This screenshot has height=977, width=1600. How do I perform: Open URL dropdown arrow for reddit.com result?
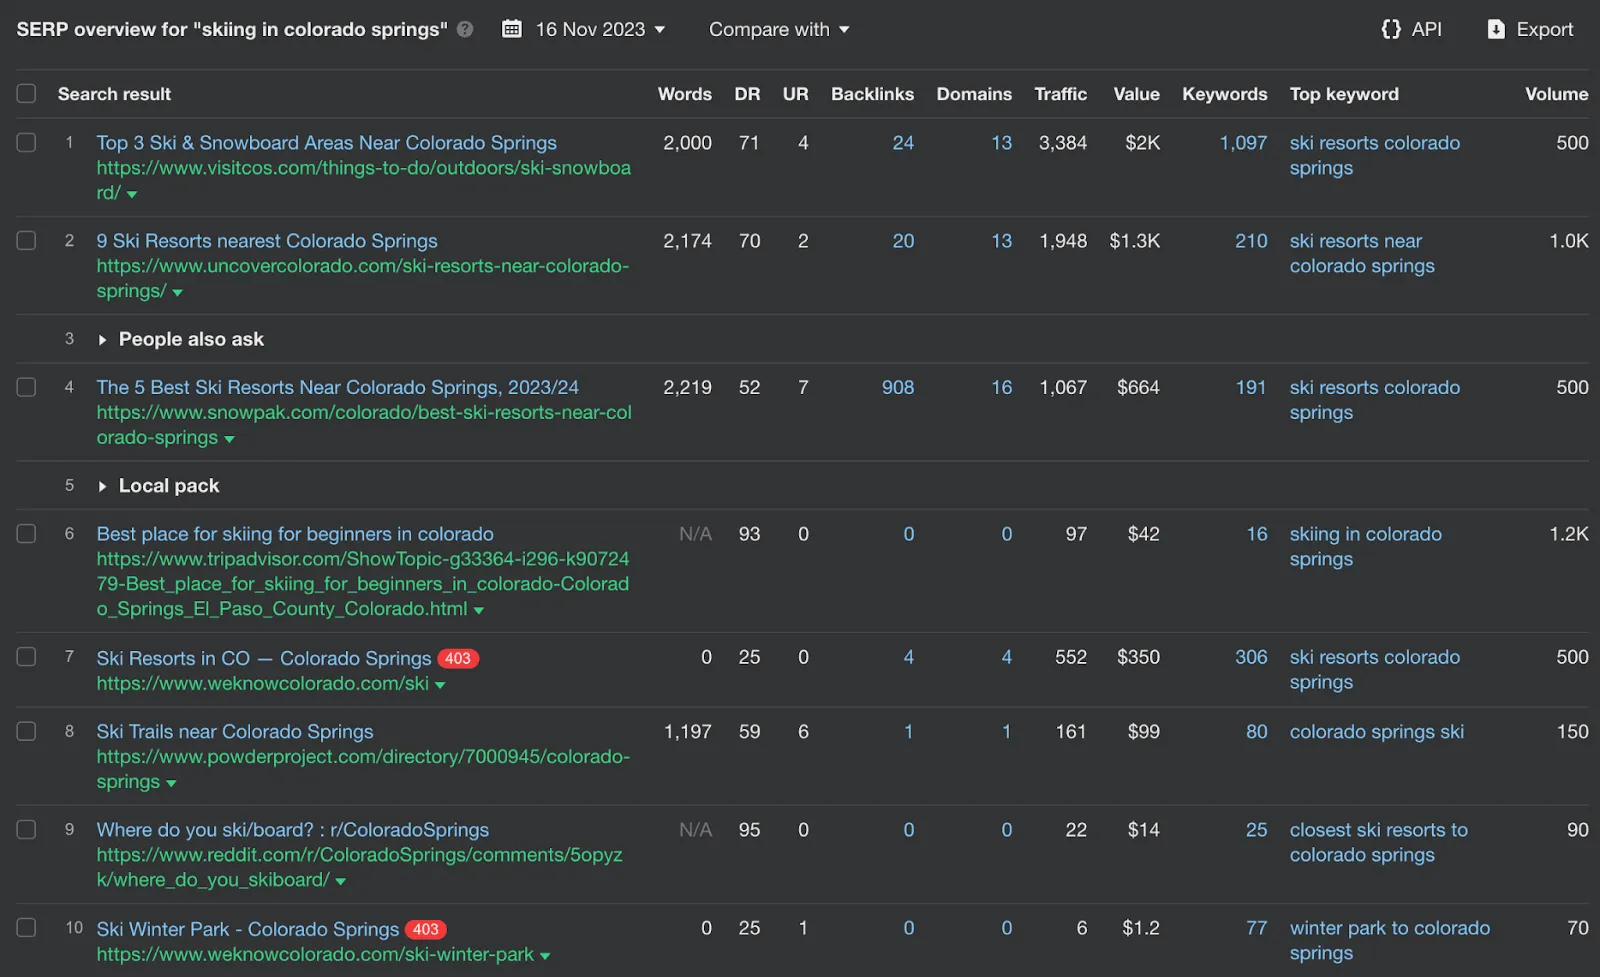click(340, 881)
